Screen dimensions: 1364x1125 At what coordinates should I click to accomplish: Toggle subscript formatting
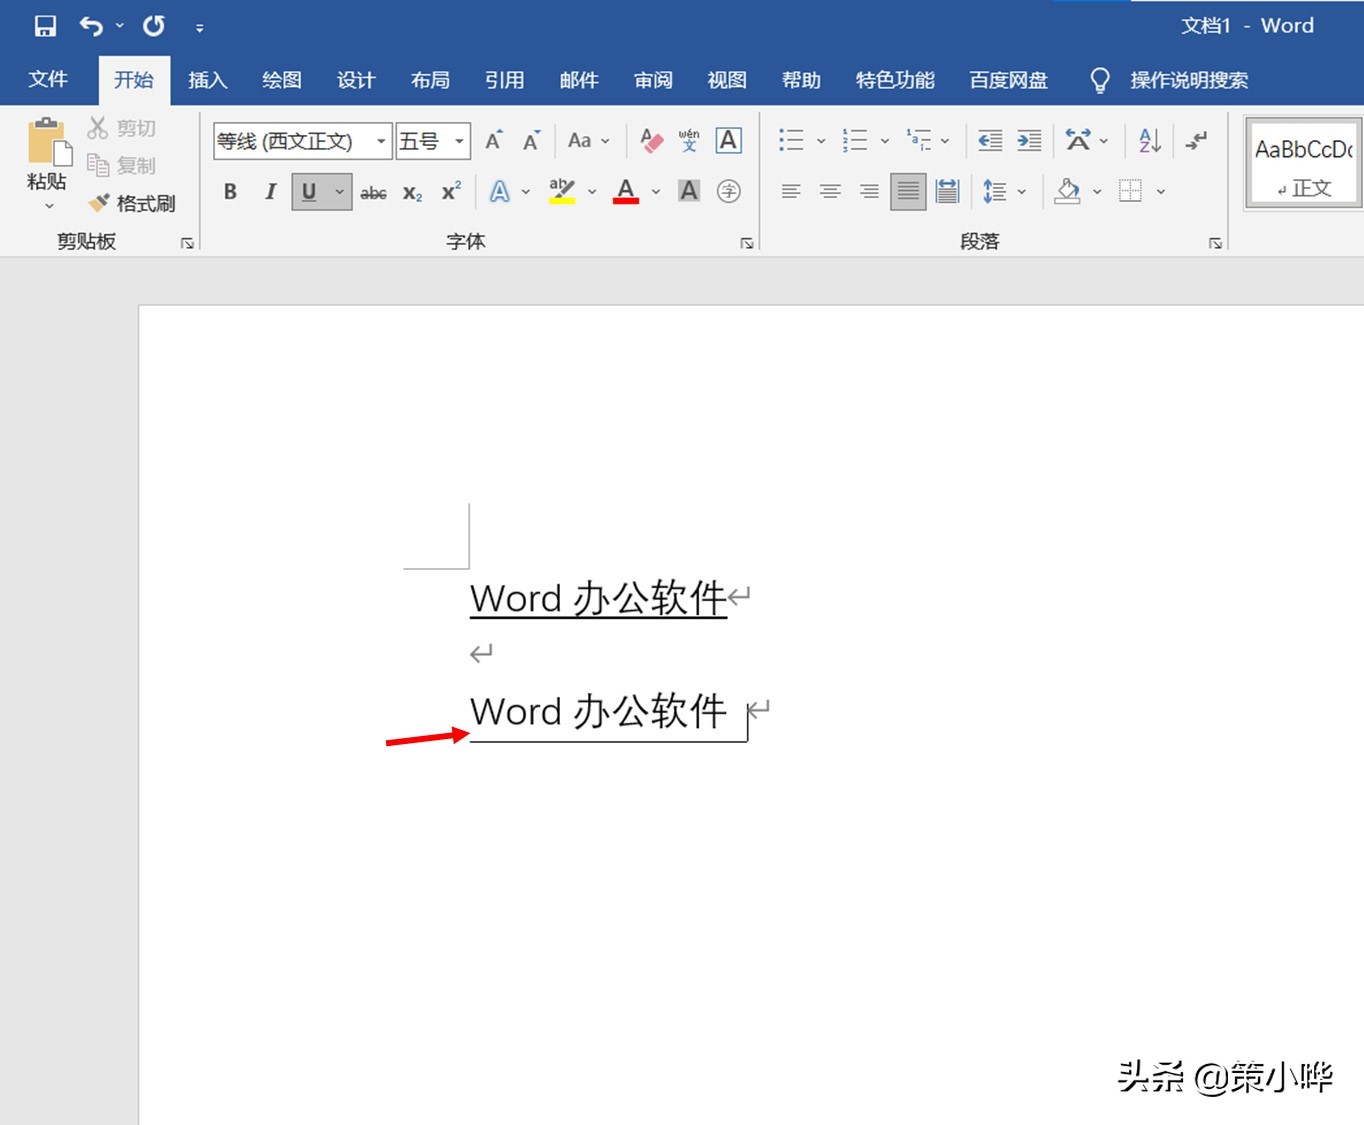point(413,193)
